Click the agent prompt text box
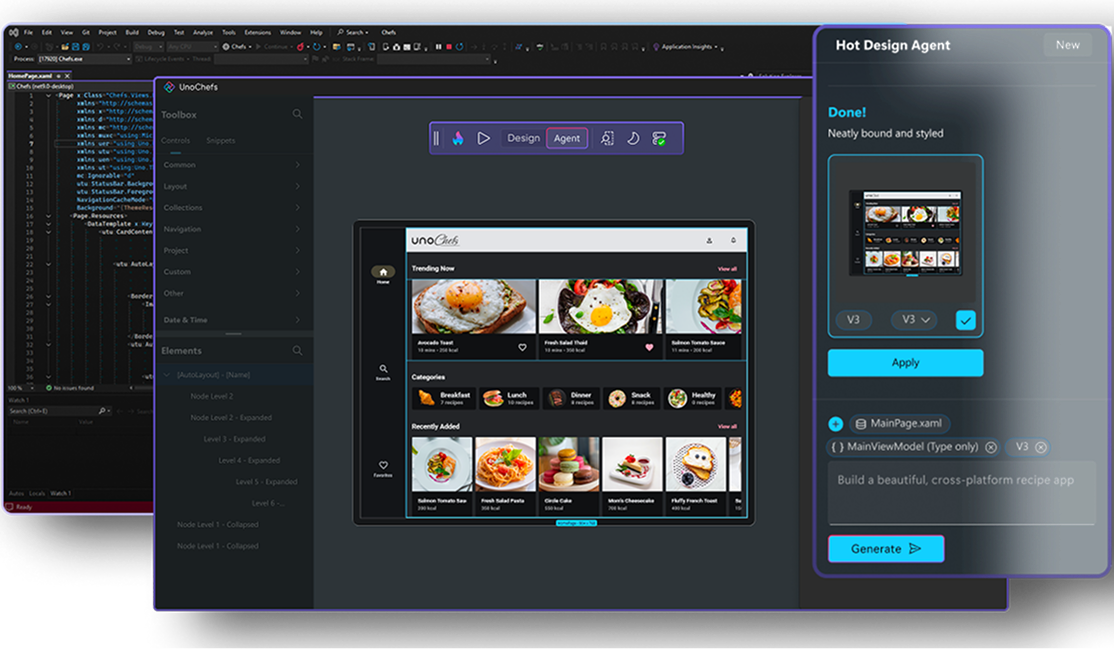This screenshot has width=1114, height=654. coord(961,492)
